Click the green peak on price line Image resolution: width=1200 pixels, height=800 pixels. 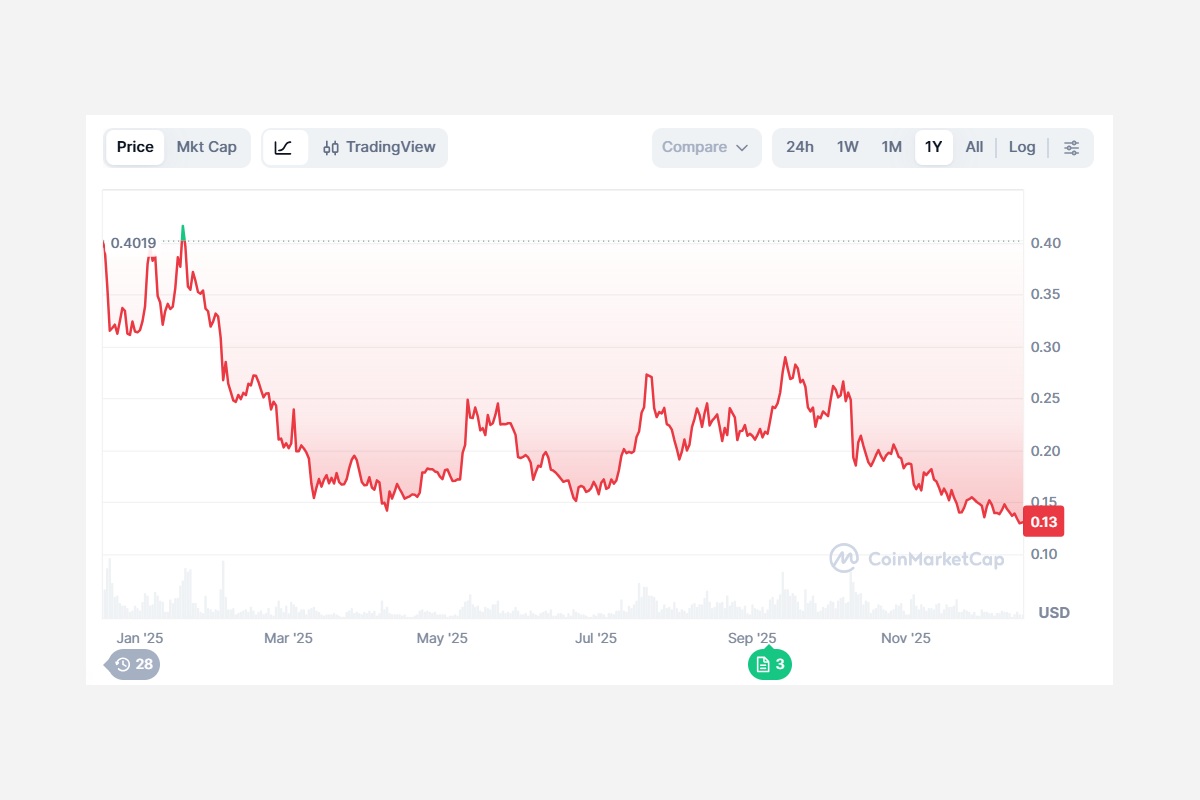click(x=183, y=232)
